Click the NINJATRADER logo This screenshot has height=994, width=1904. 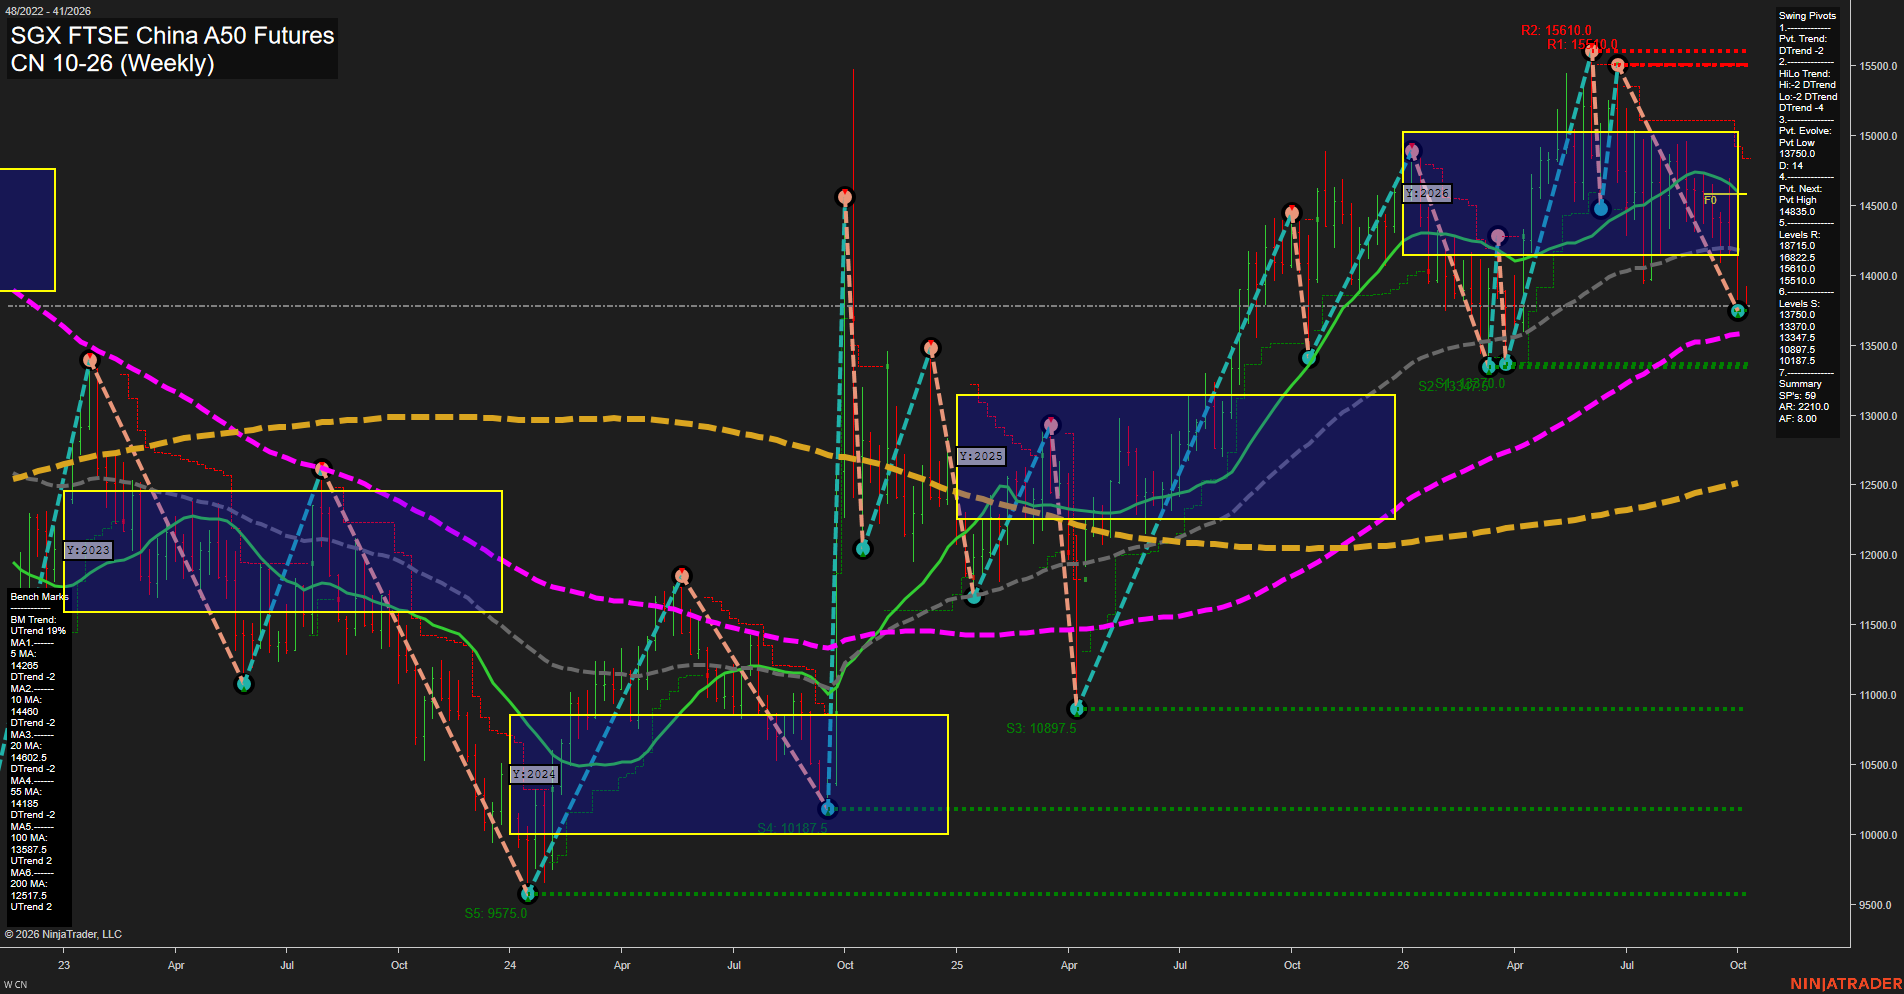pos(1846,984)
